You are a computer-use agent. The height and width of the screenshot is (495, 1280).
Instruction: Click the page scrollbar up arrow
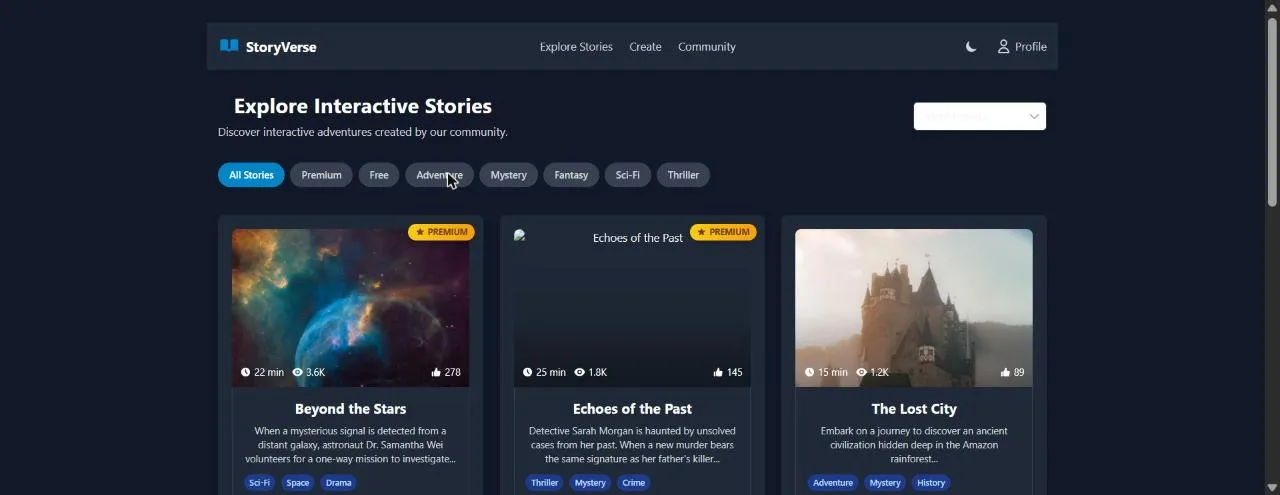click(x=1272, y=7)
